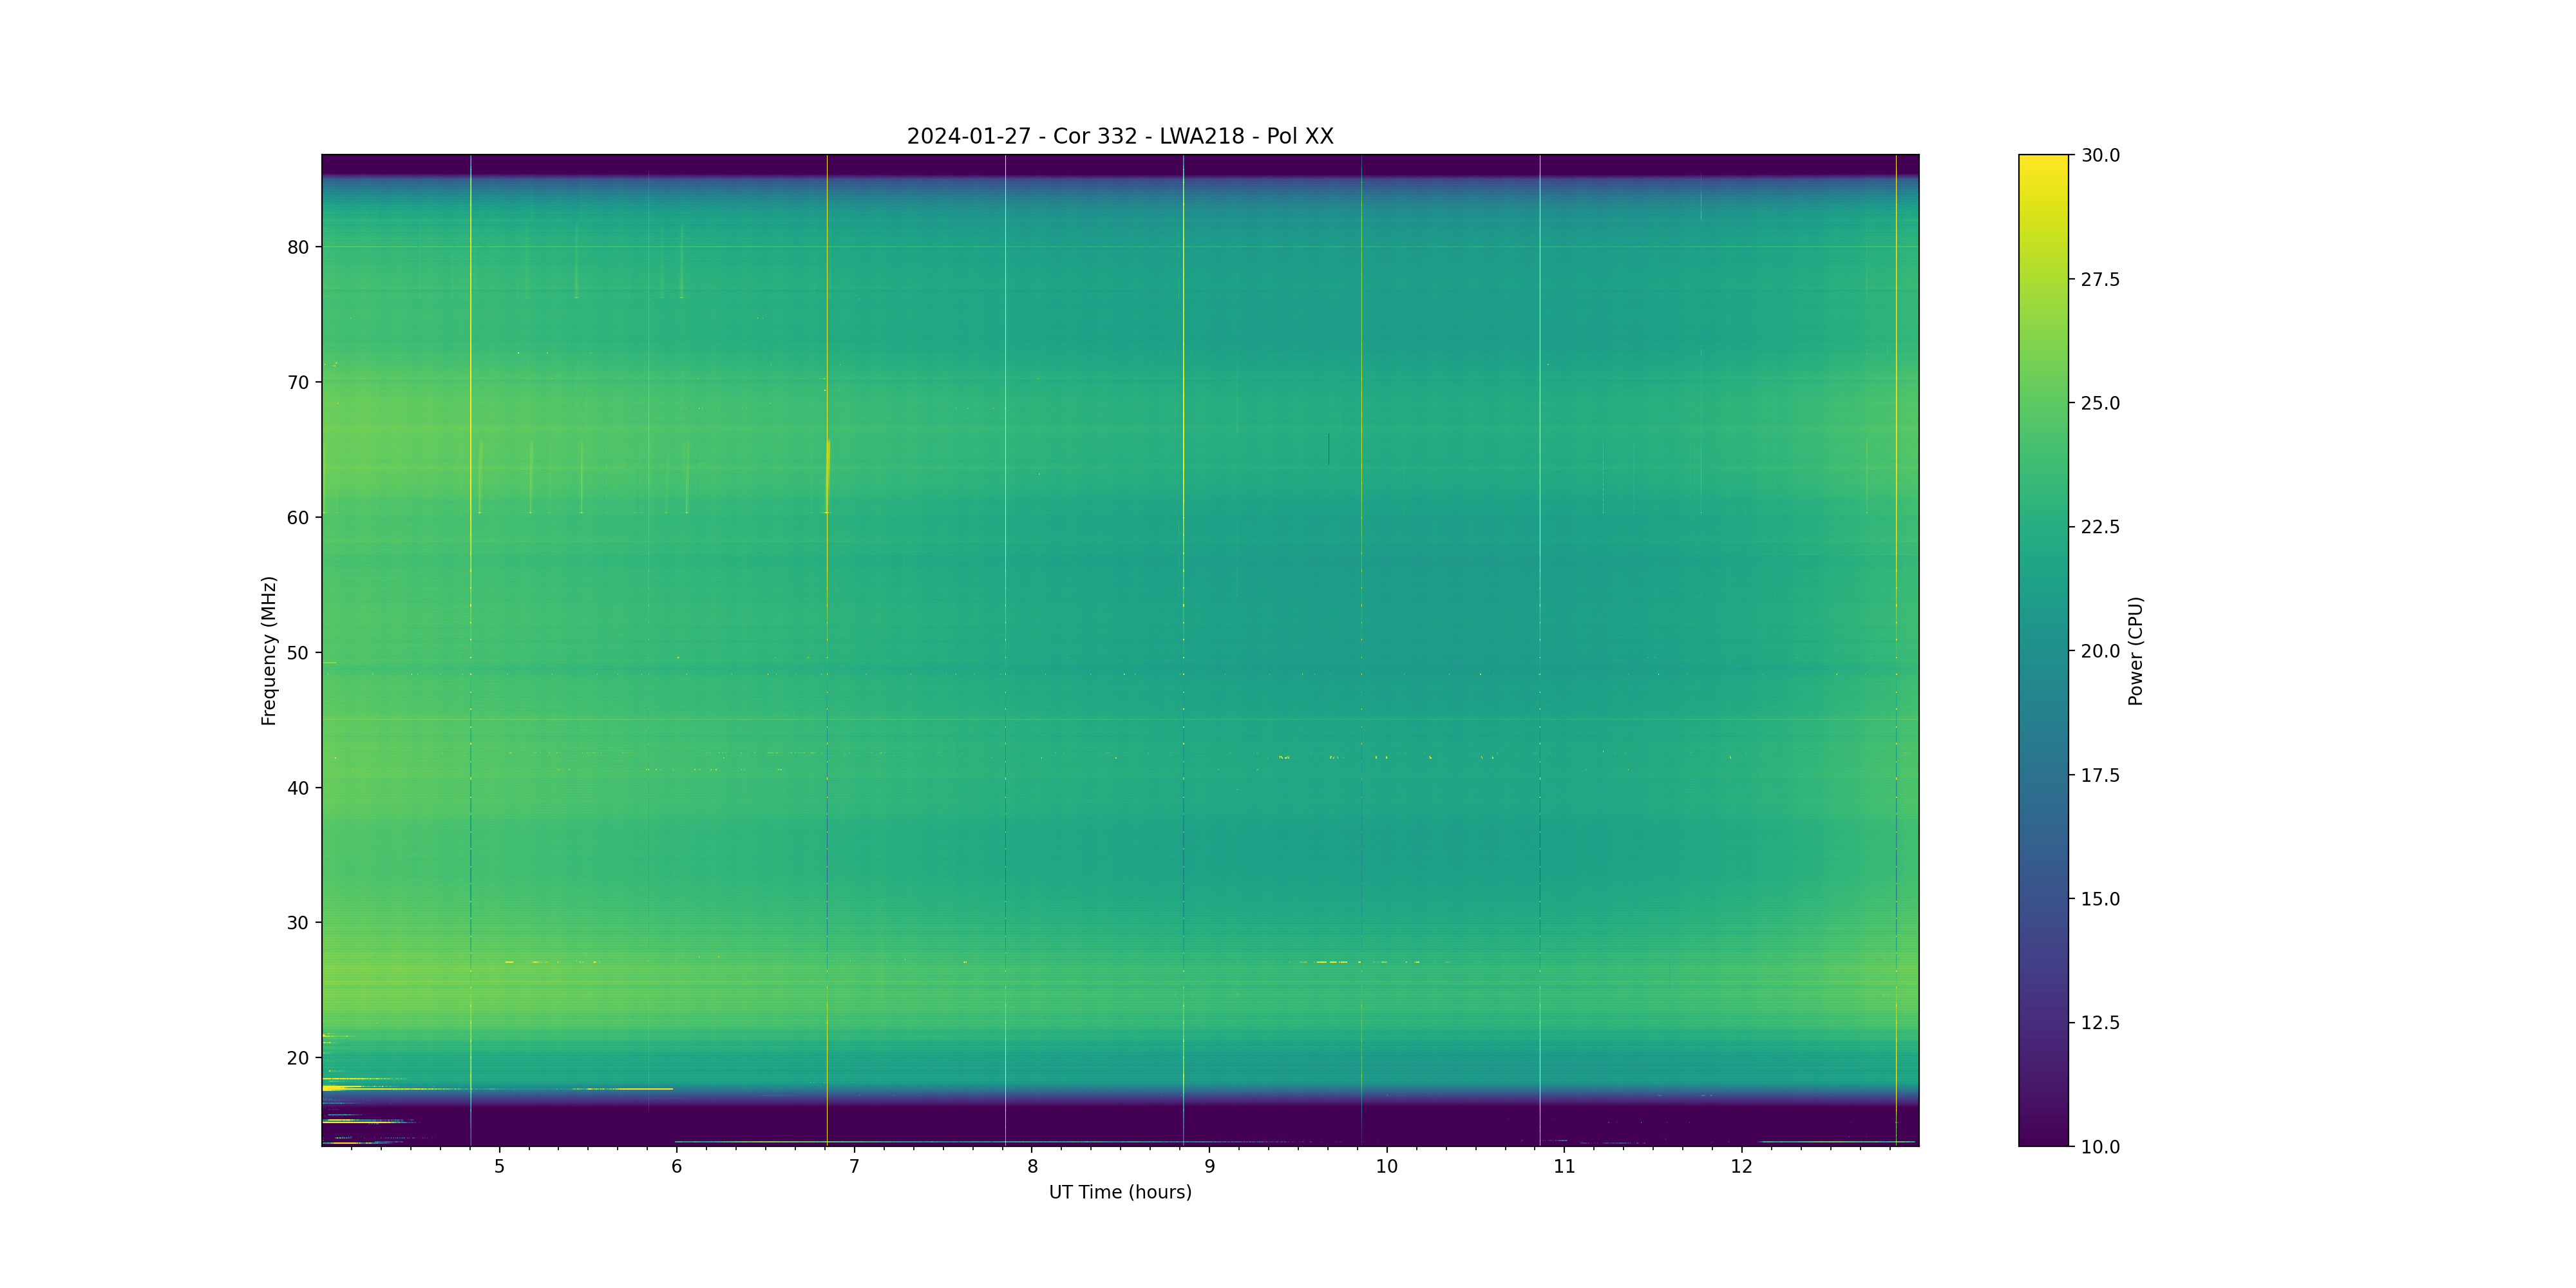Click x-axis tick label 12

click(x=1741, y=1166)
